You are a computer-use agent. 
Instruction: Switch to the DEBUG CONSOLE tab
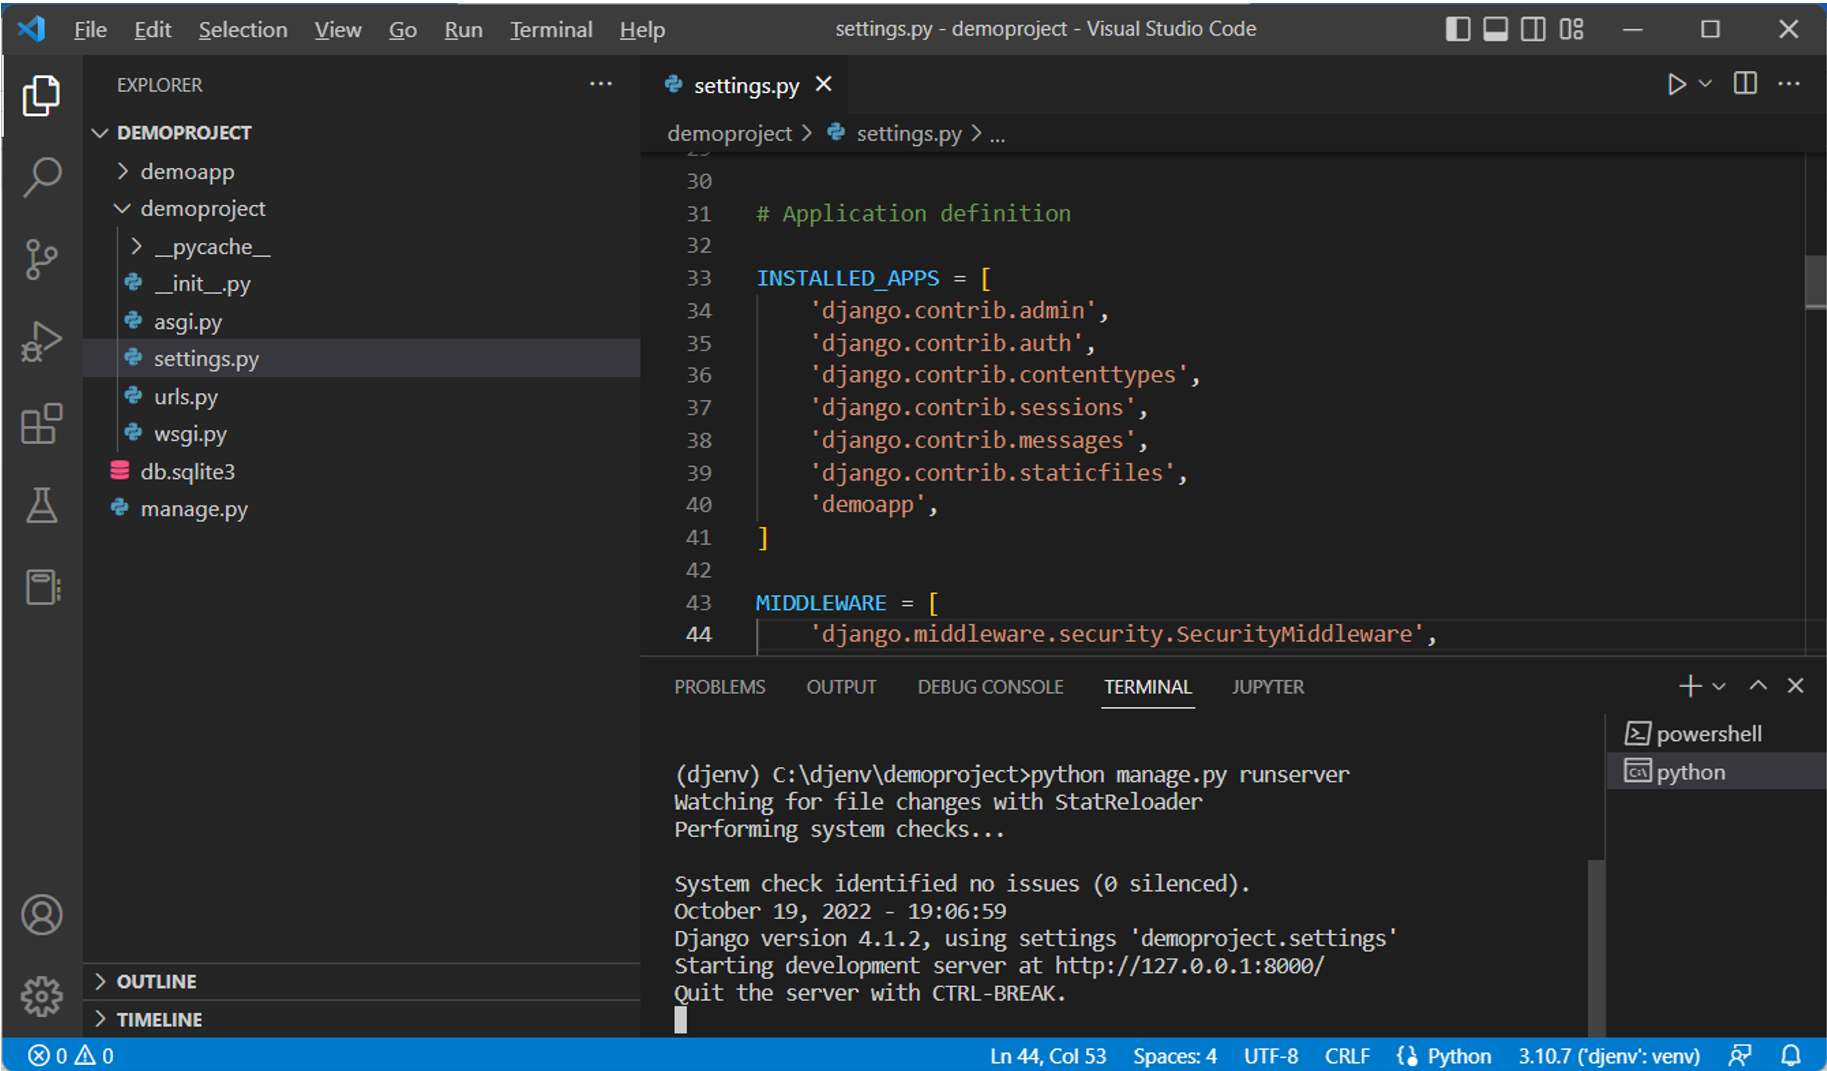990,687
